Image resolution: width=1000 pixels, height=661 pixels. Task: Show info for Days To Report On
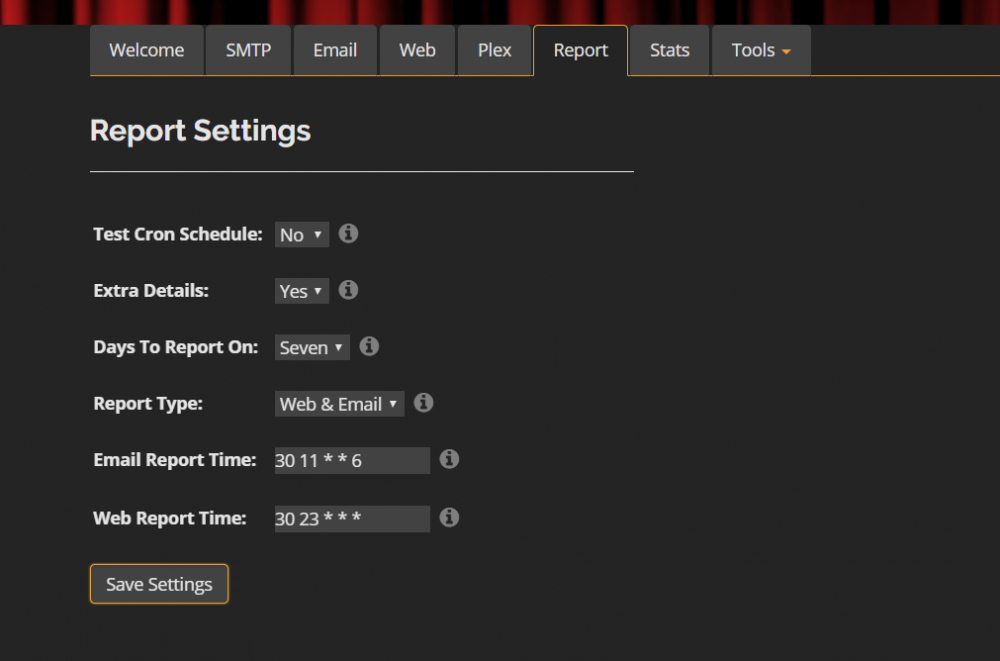[x=369, y=346]
